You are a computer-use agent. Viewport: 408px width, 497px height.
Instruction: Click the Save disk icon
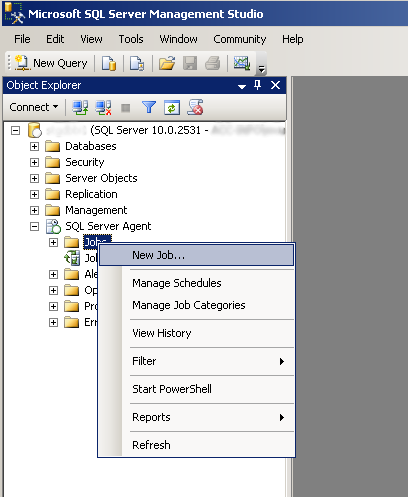pos(190,63)
